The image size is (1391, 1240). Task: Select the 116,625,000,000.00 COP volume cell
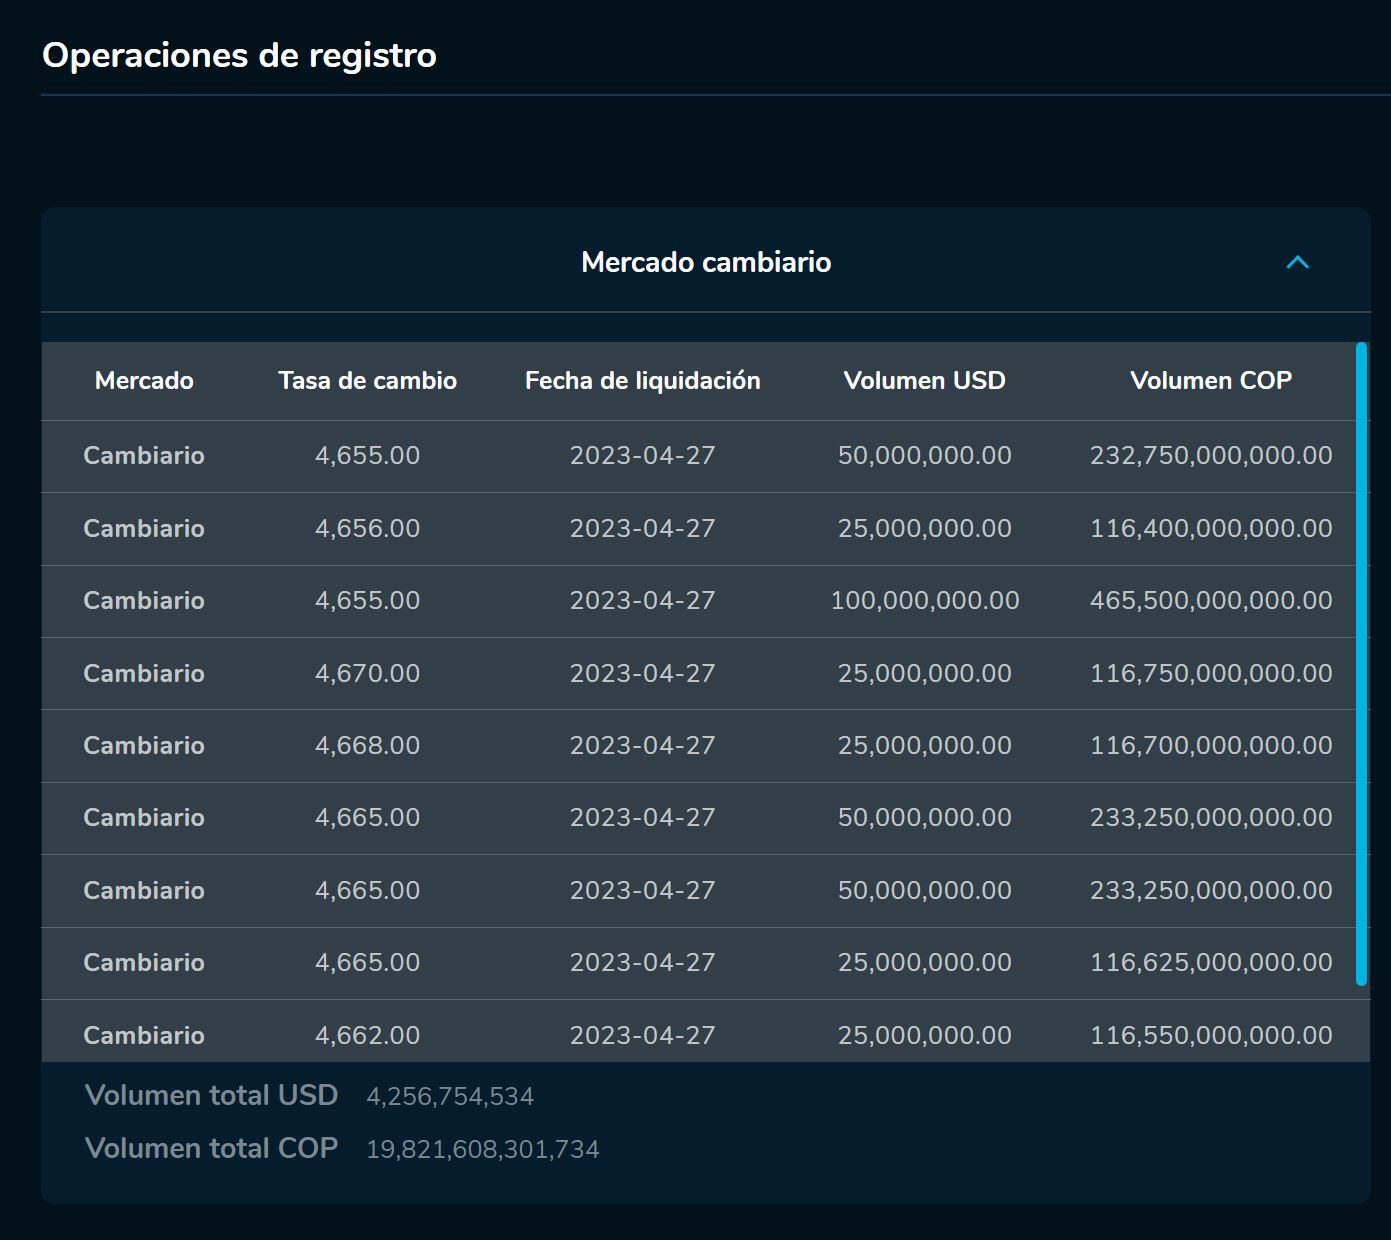point(1210,963)
